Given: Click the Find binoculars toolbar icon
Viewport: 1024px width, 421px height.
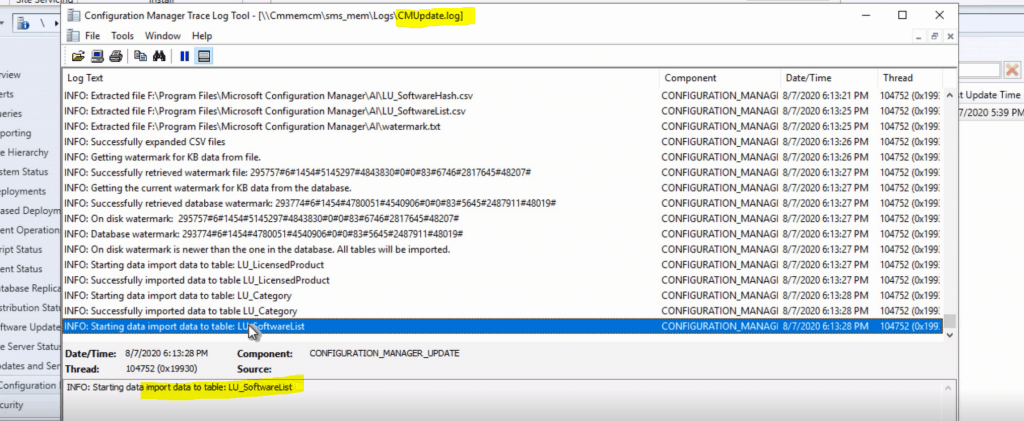Looking at the screenshot, I should tap(159, 56).
